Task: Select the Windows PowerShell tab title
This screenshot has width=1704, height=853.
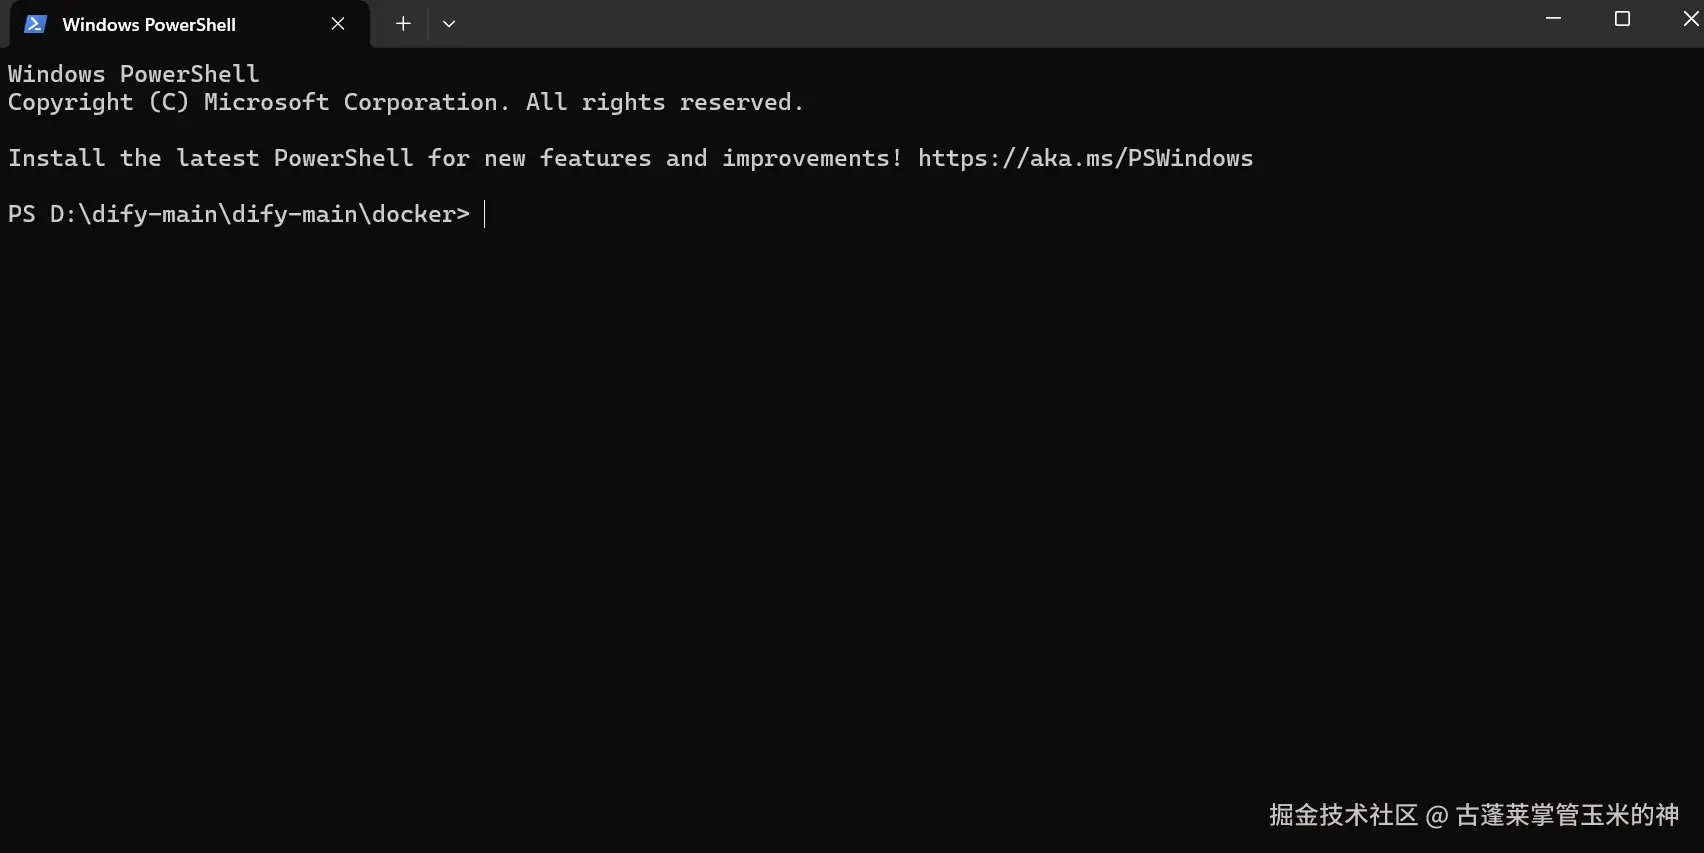Action: (149, 24)
